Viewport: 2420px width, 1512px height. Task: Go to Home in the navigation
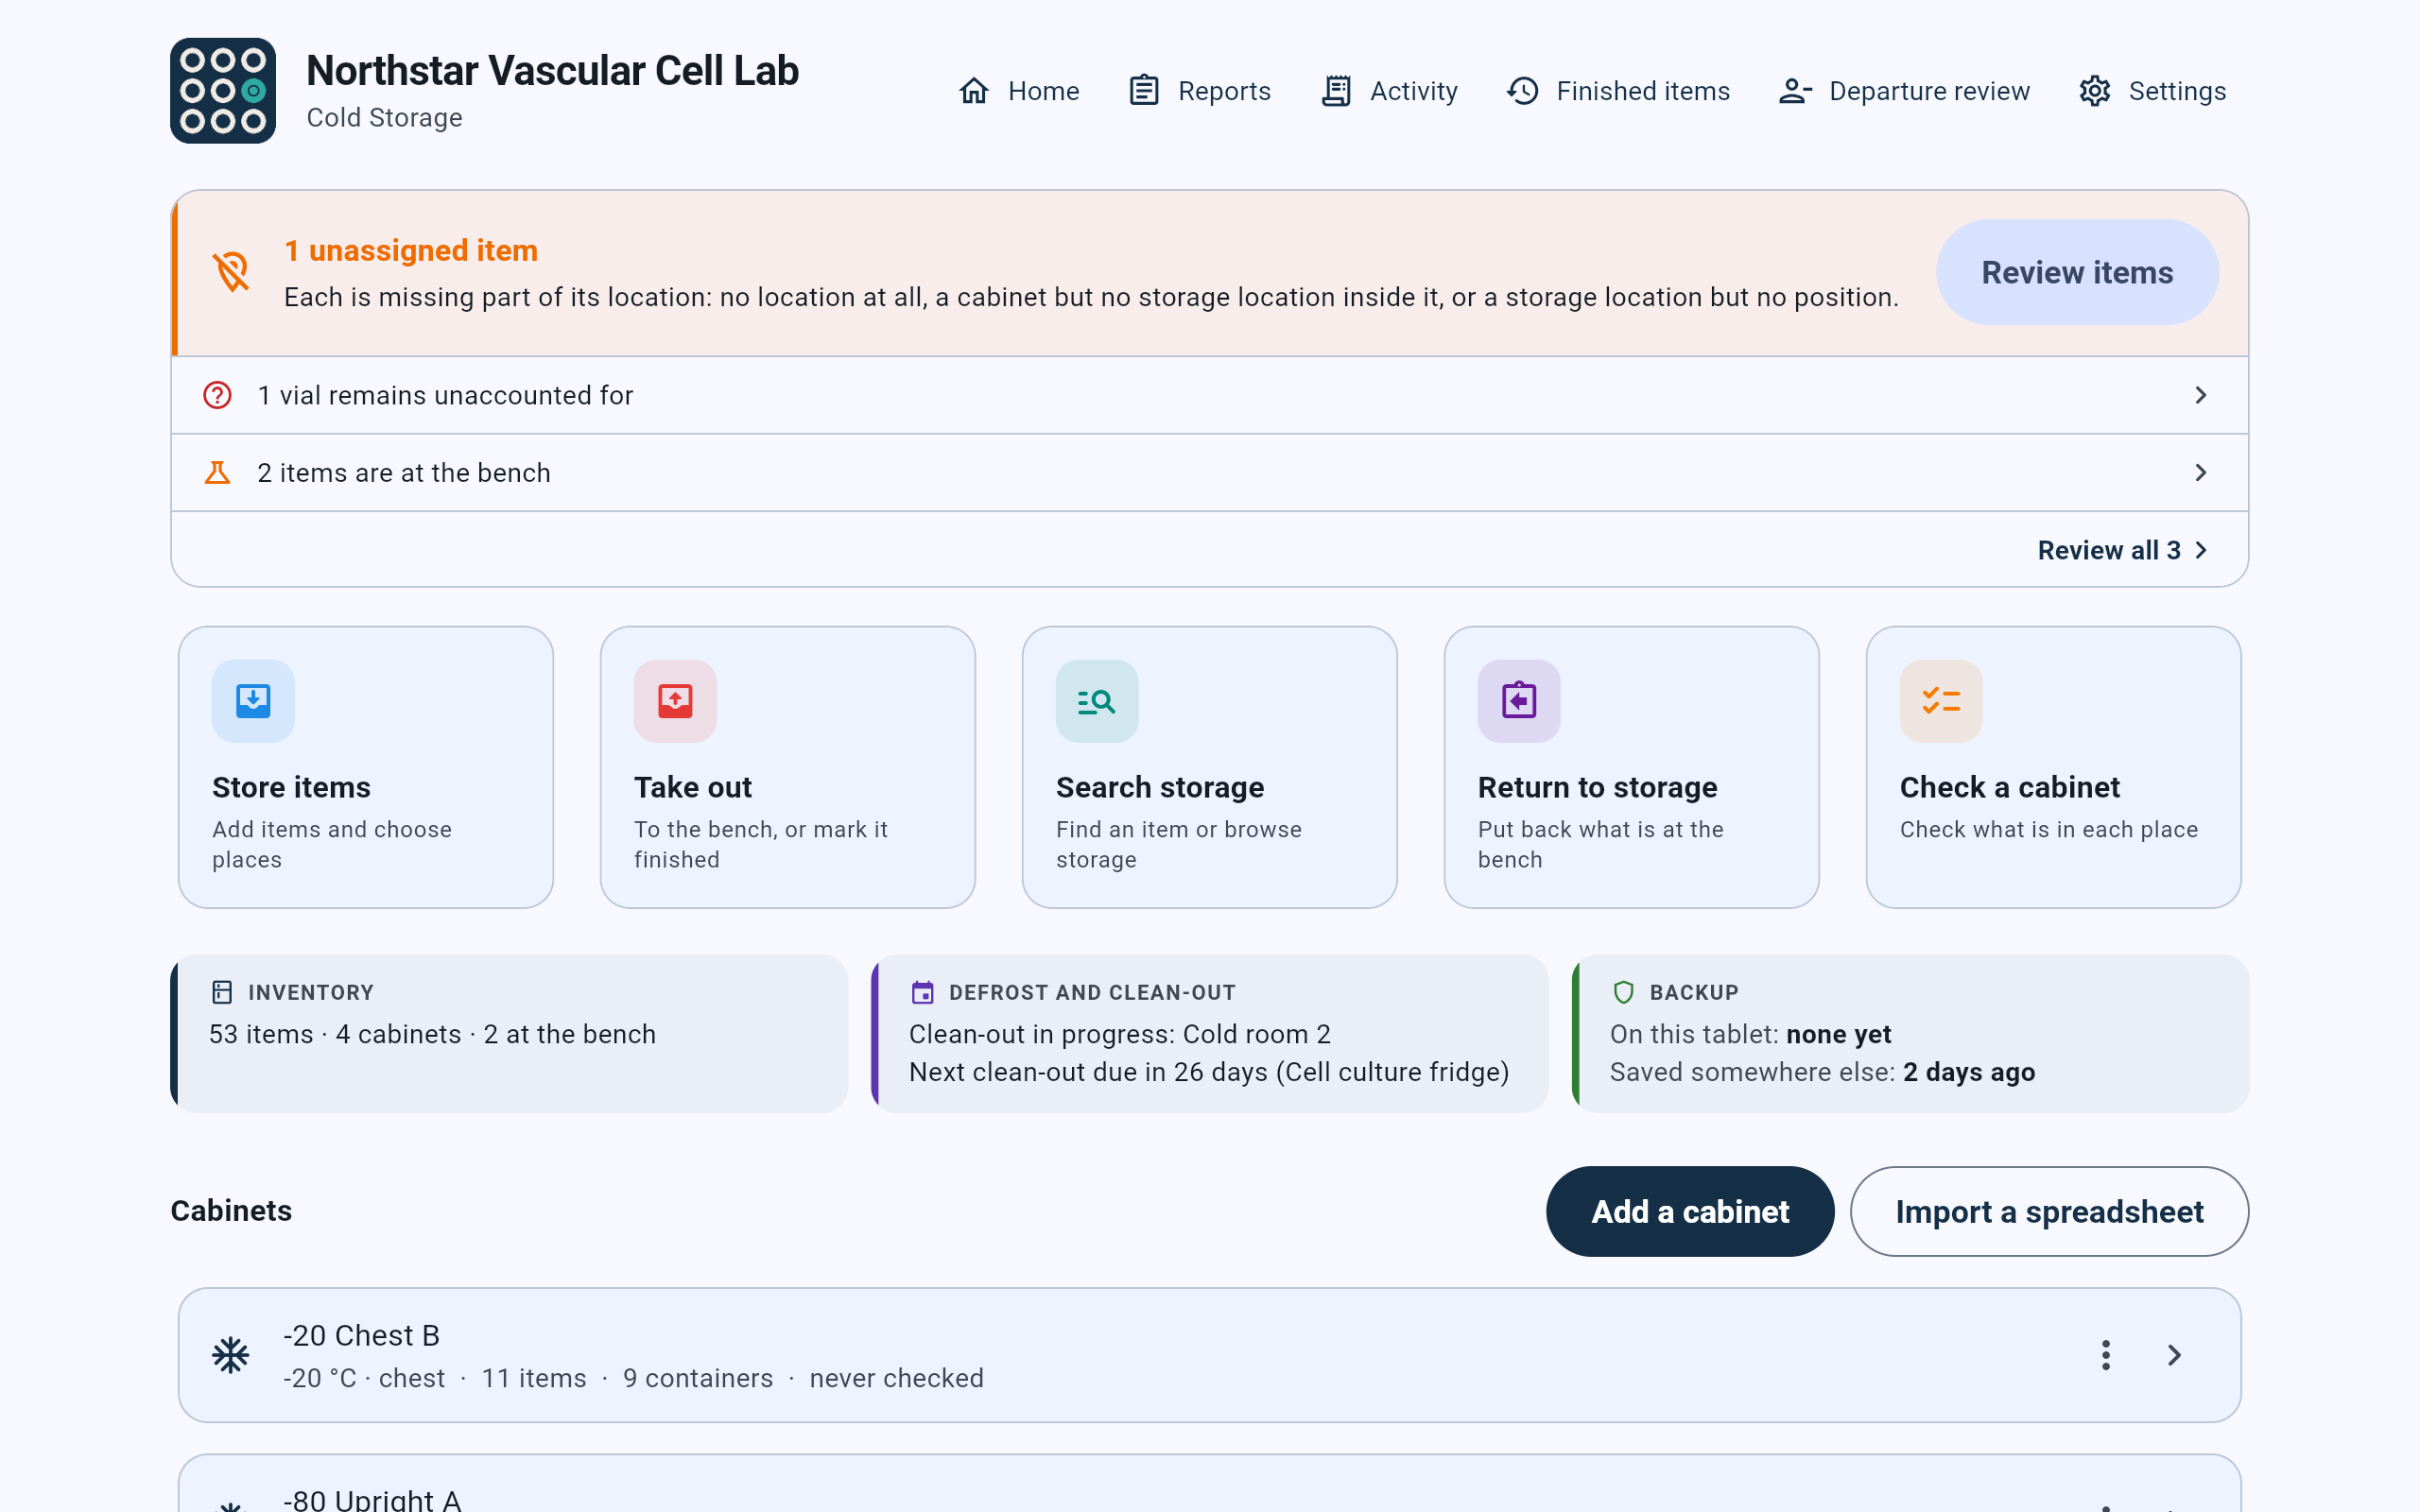pos(1019,91)
